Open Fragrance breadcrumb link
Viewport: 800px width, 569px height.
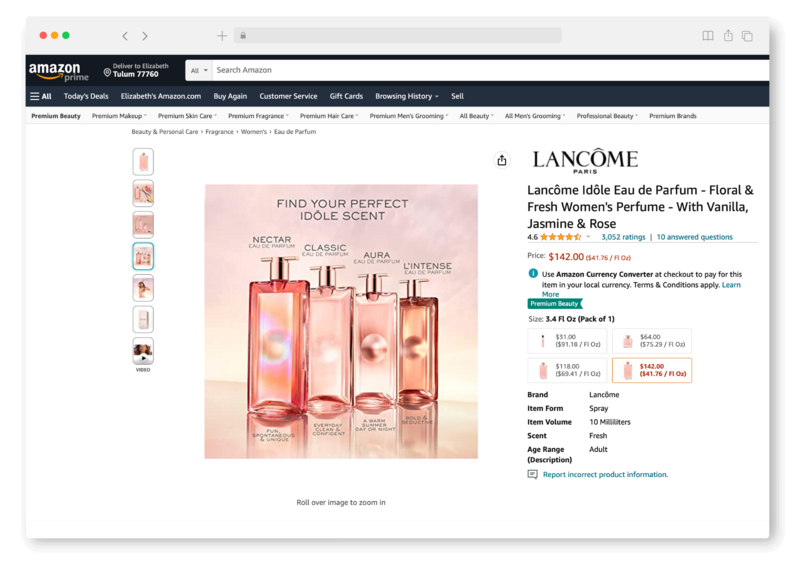219,132
